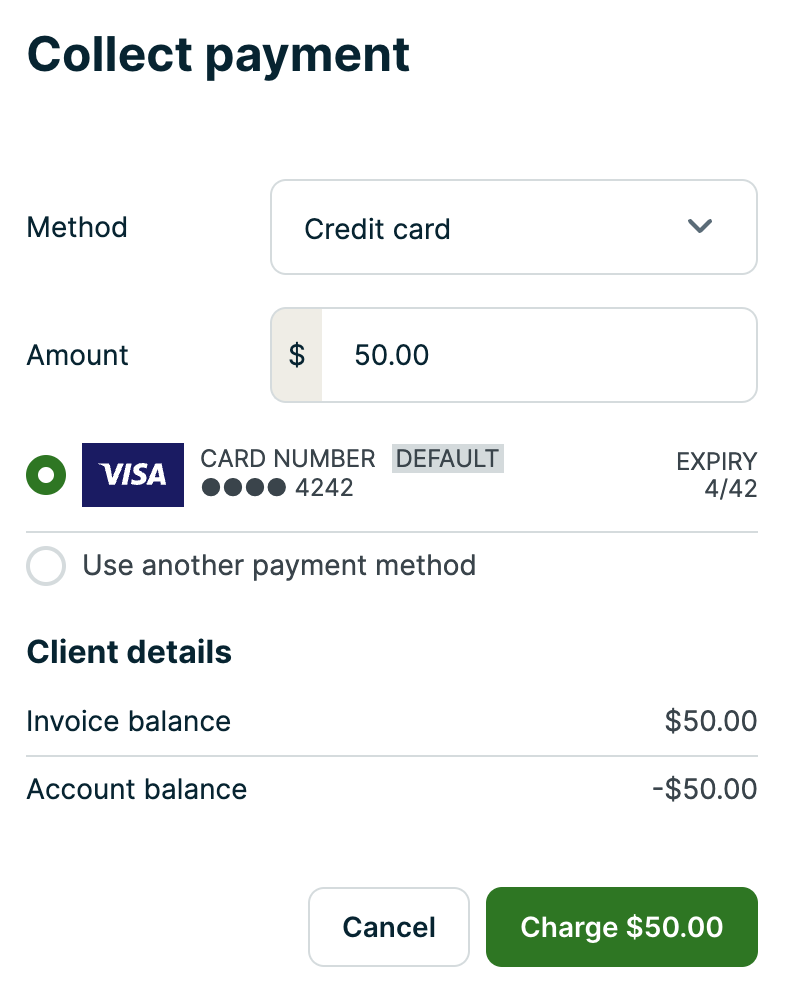Open the Method dropdown showing Credit card
Viewport: 786px width, 994px height.
[x=513, y=228]
